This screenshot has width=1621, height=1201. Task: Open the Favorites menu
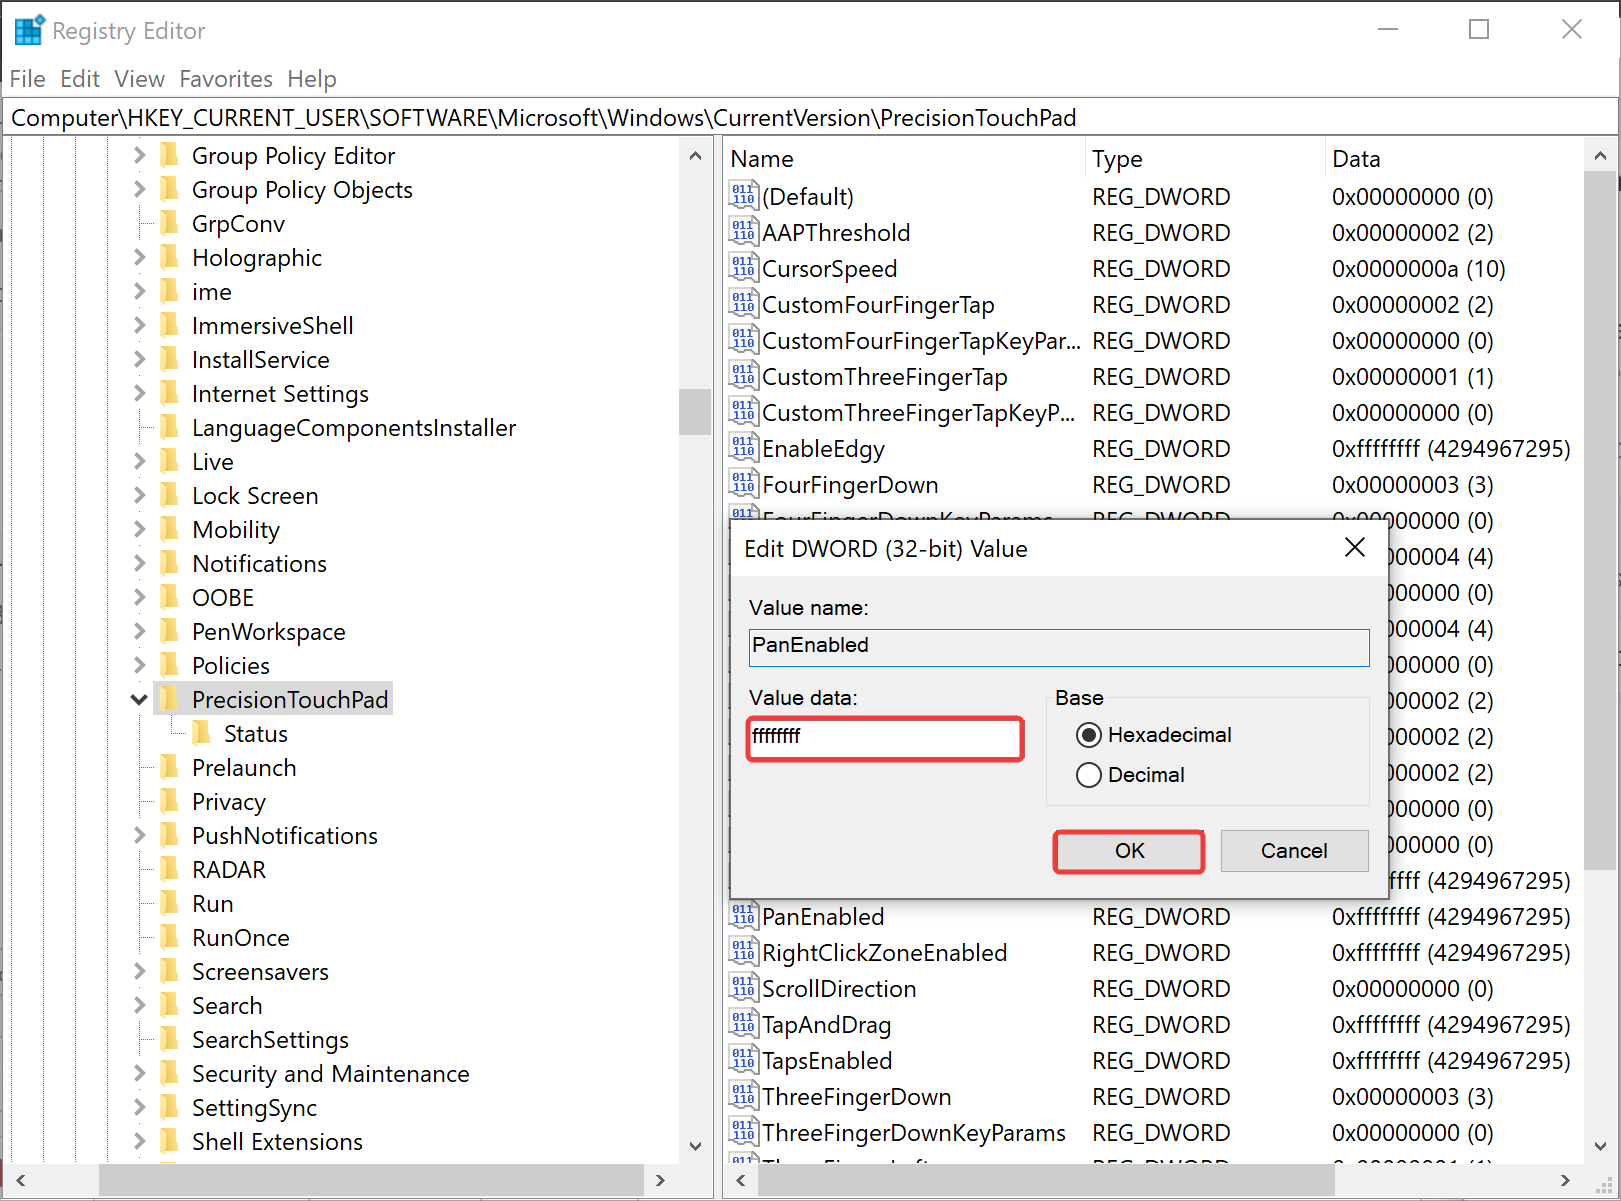click(x=226, y=78)
